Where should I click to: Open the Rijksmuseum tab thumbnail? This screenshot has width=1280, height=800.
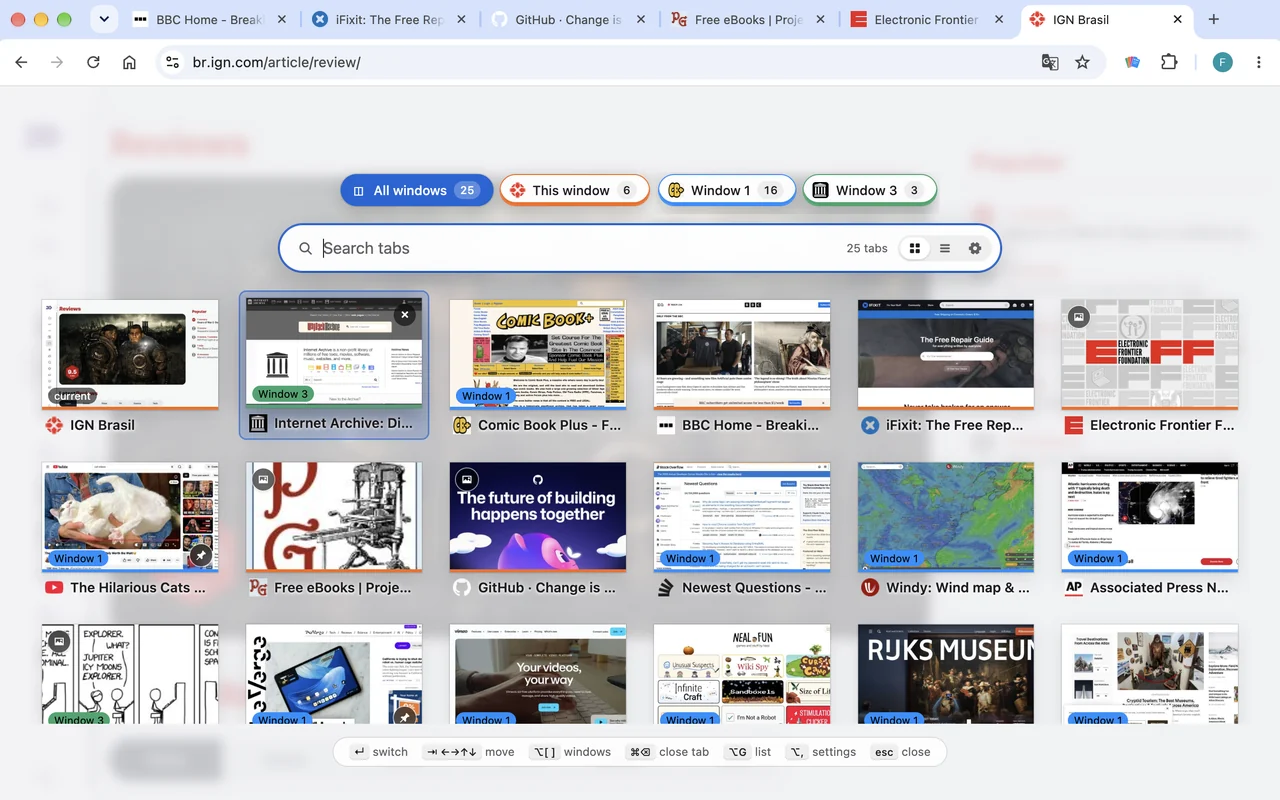point(946,674)
